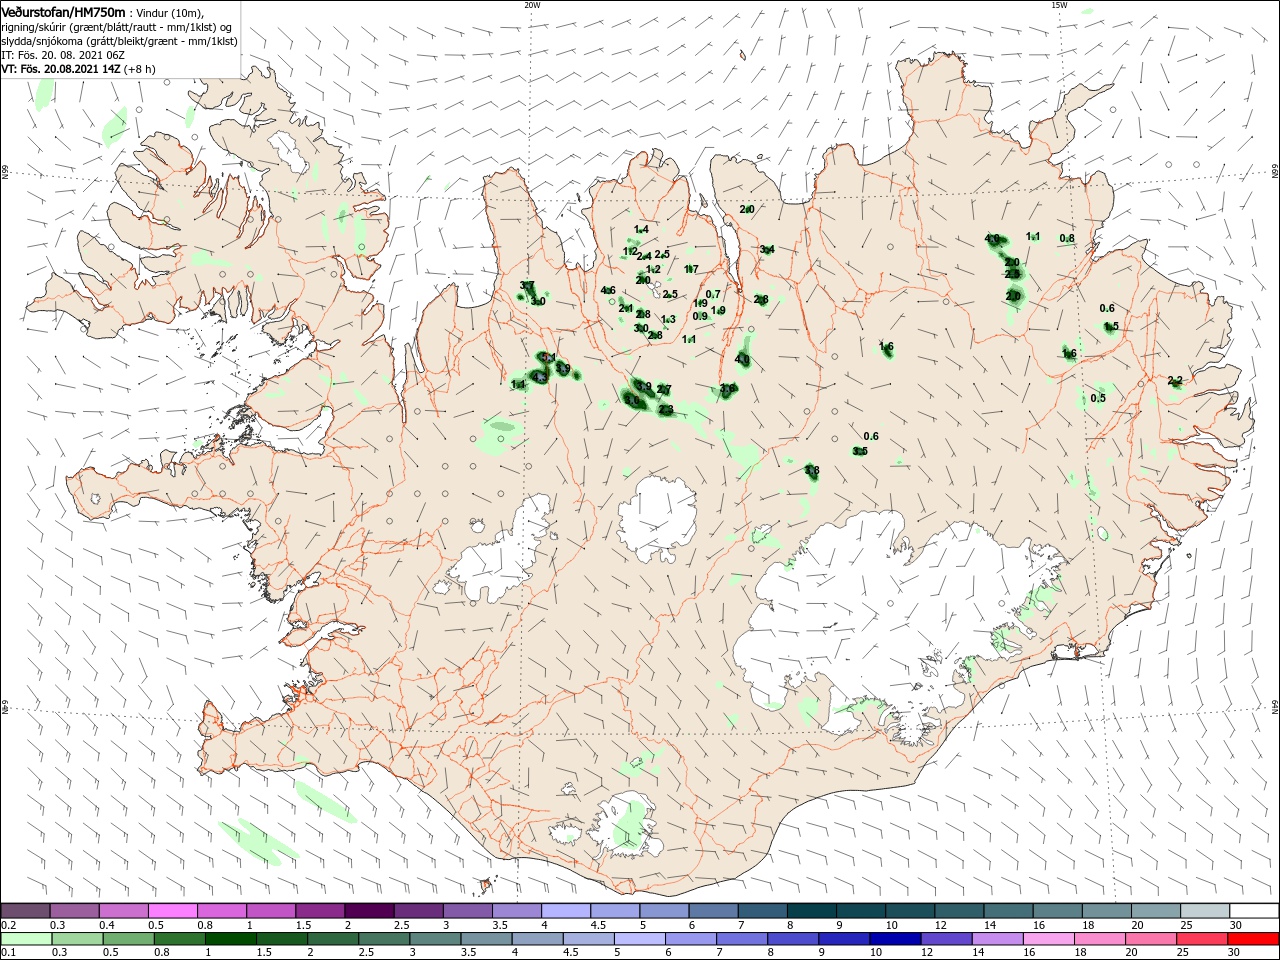1280x960 pixels.
Task: Pick the darkest purple sleet swatch labeled 2
Action: tap(368, 910)
